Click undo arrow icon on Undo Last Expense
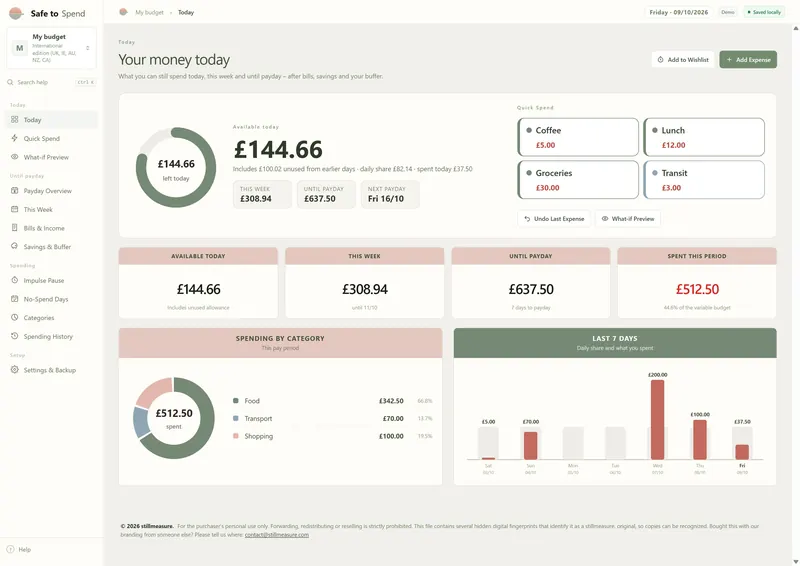This screenshot has width=800, height=566. point(527,218)
